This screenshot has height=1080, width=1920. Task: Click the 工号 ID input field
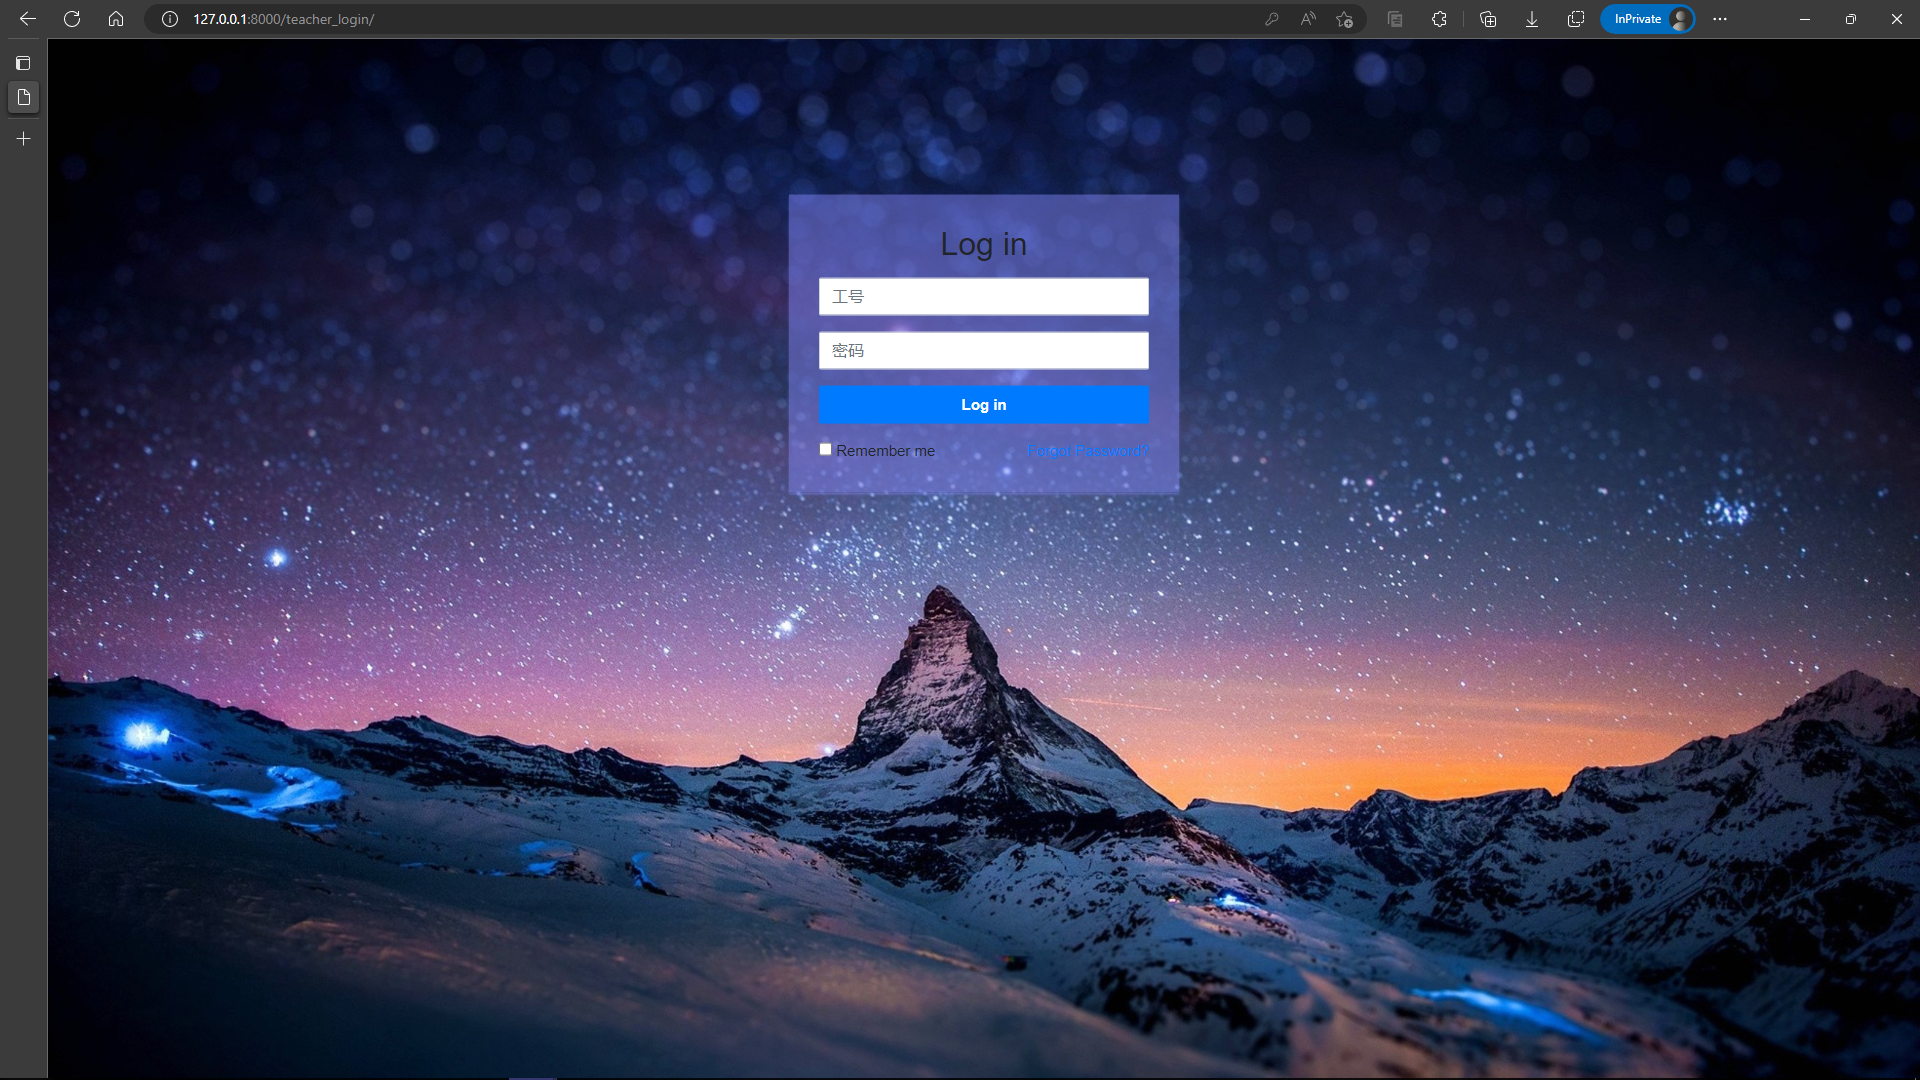tap(983, 297)
